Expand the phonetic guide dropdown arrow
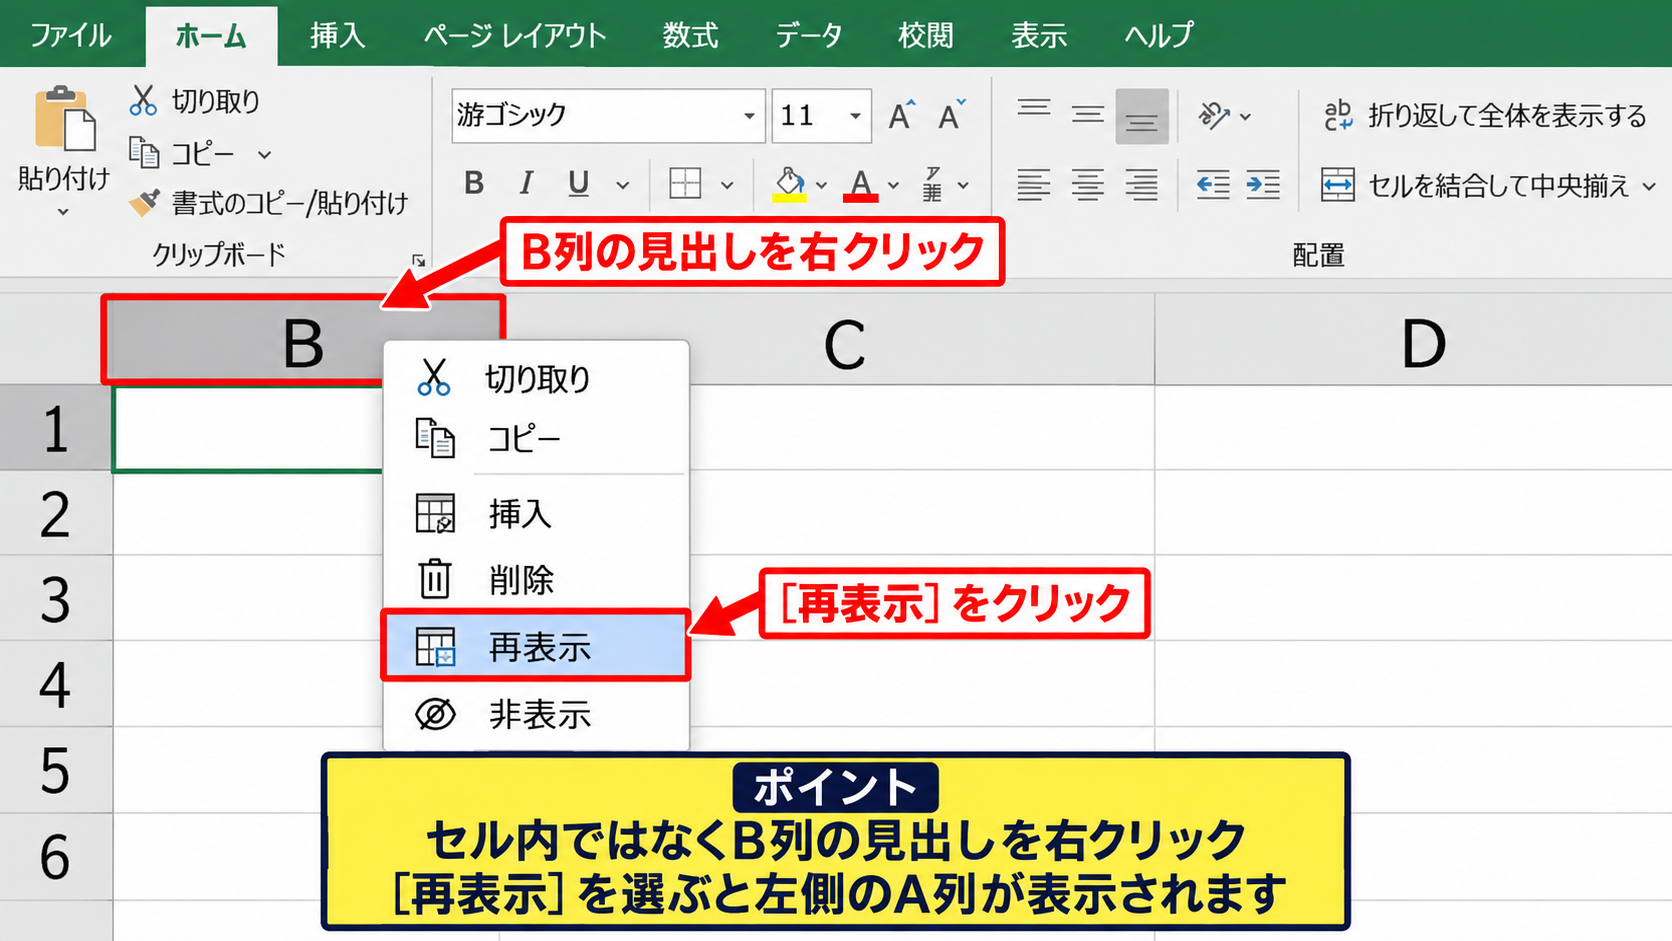1672x941 pixels. coord(963,185)
